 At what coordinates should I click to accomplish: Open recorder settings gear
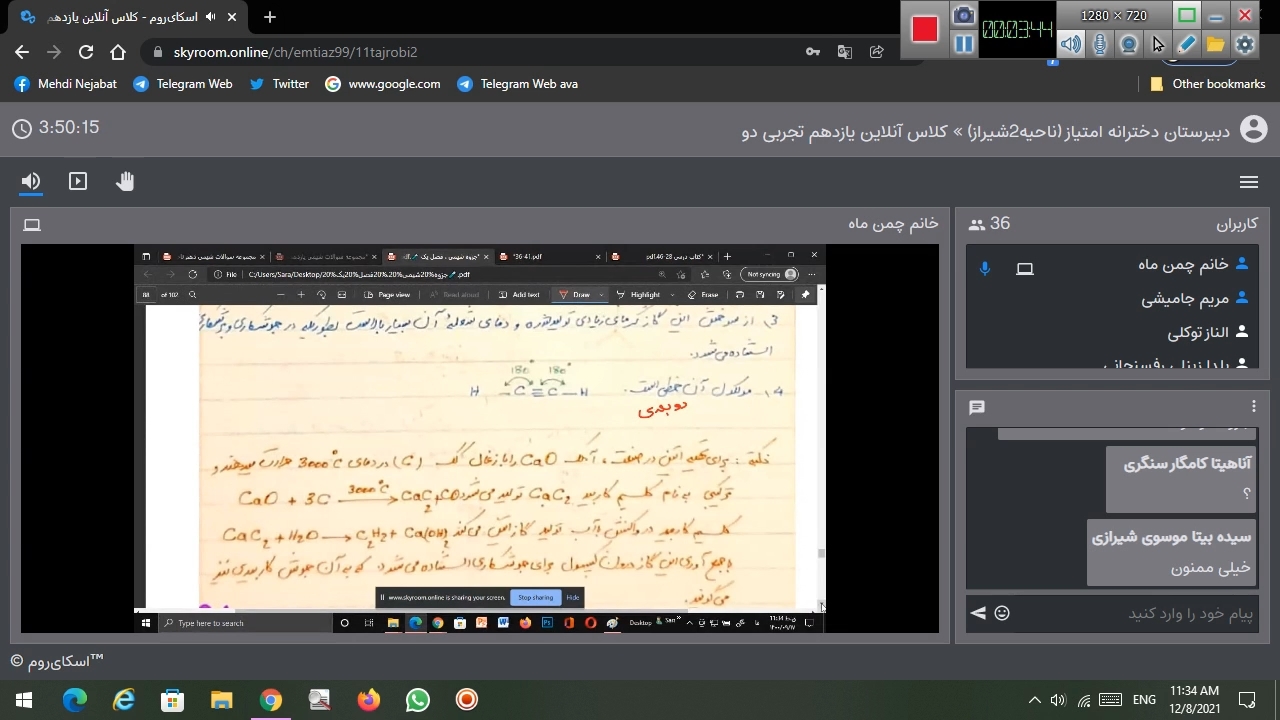click(x=1245, y=44)
